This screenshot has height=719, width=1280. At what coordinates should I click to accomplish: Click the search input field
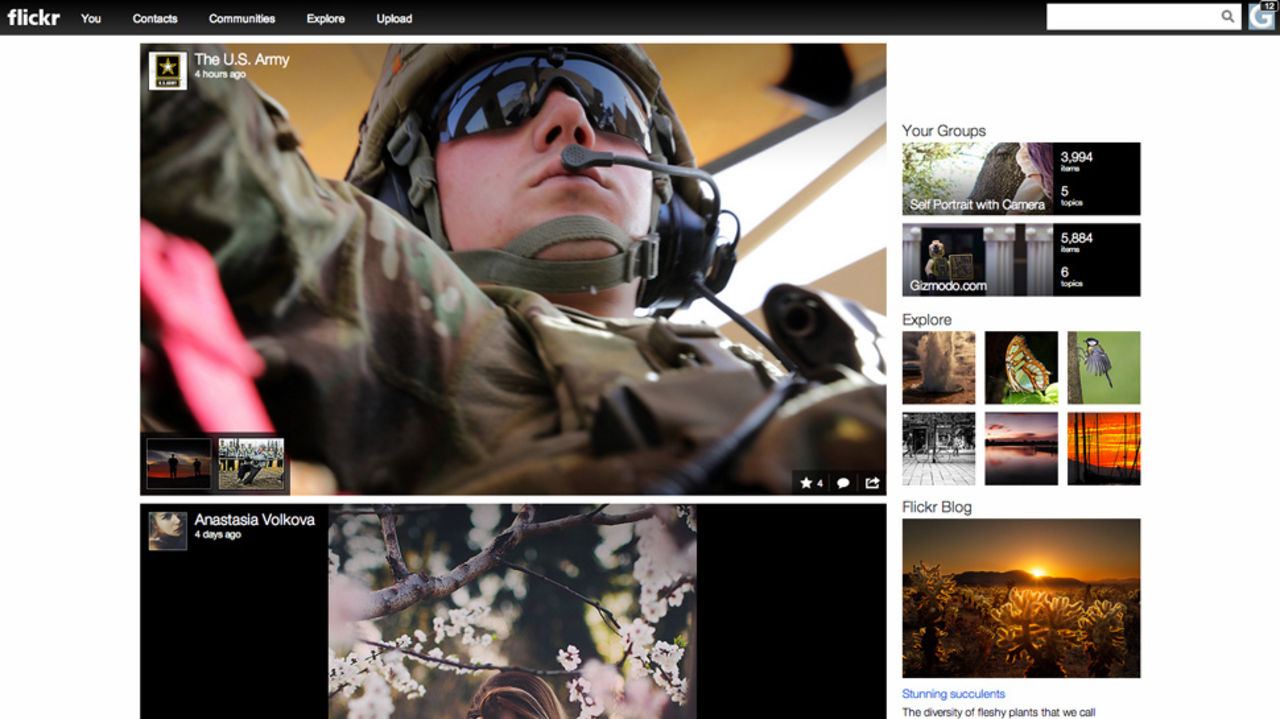coord(1130,17)
